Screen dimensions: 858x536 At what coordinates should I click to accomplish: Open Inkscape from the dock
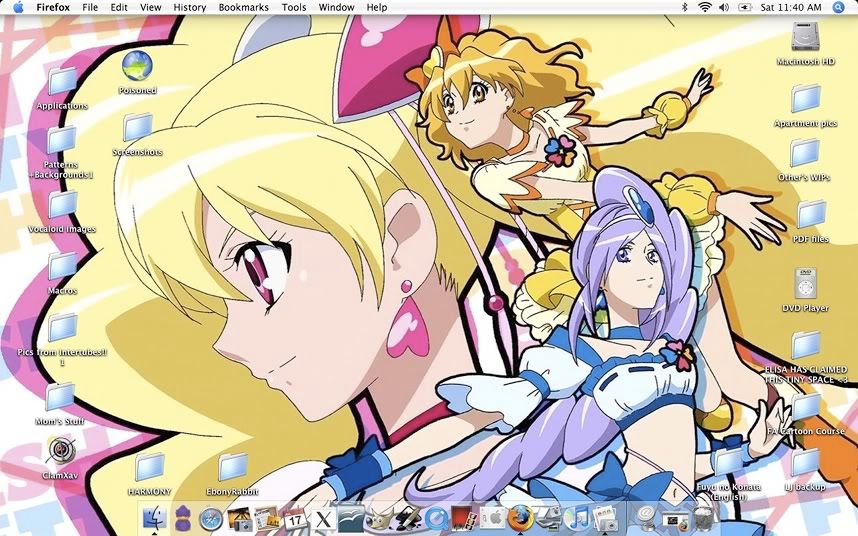(408, 518)
